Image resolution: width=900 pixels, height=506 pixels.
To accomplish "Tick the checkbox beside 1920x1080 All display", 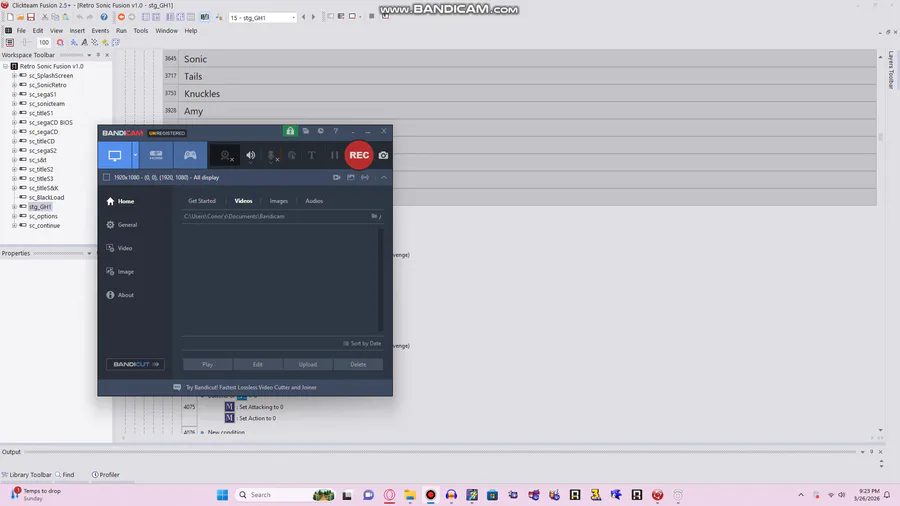I will click(x=106, y=178).
